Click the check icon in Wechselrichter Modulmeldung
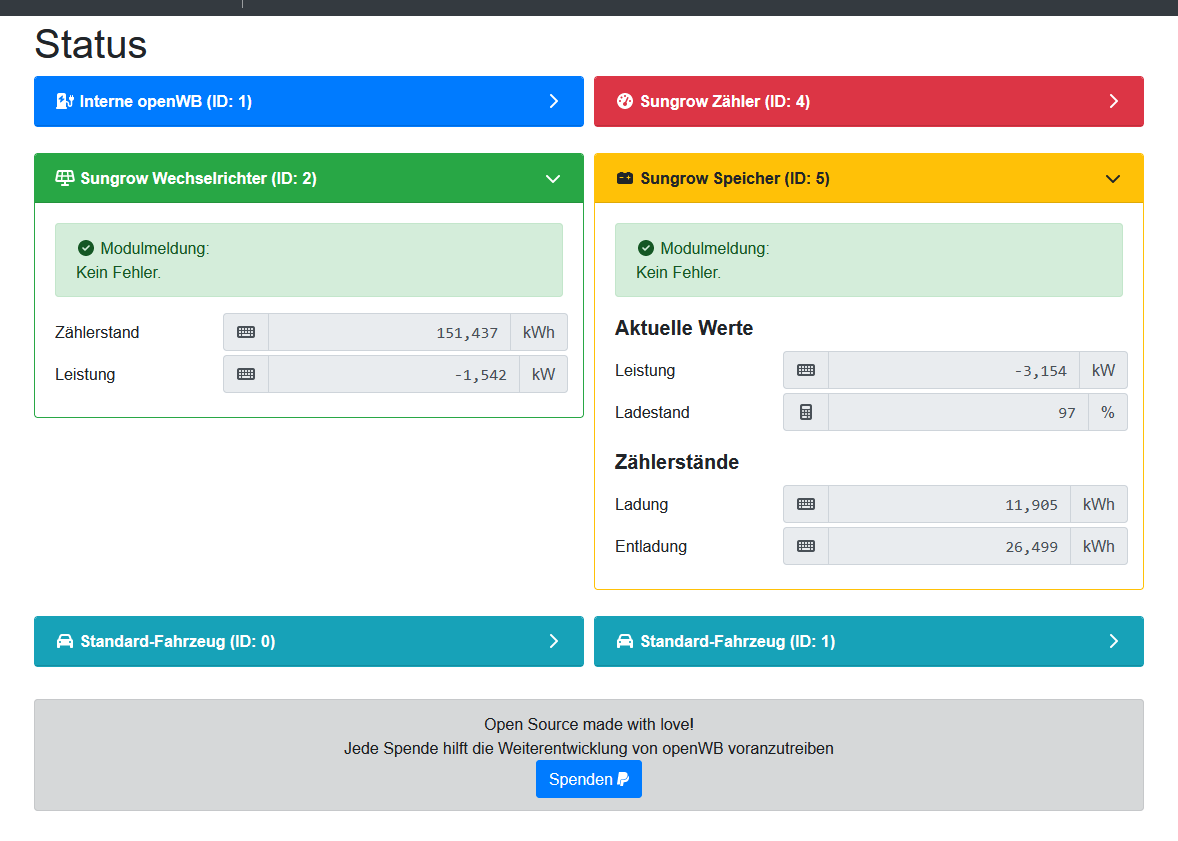The height and width of the screenshot is (841, 1178). coord(86,248)
